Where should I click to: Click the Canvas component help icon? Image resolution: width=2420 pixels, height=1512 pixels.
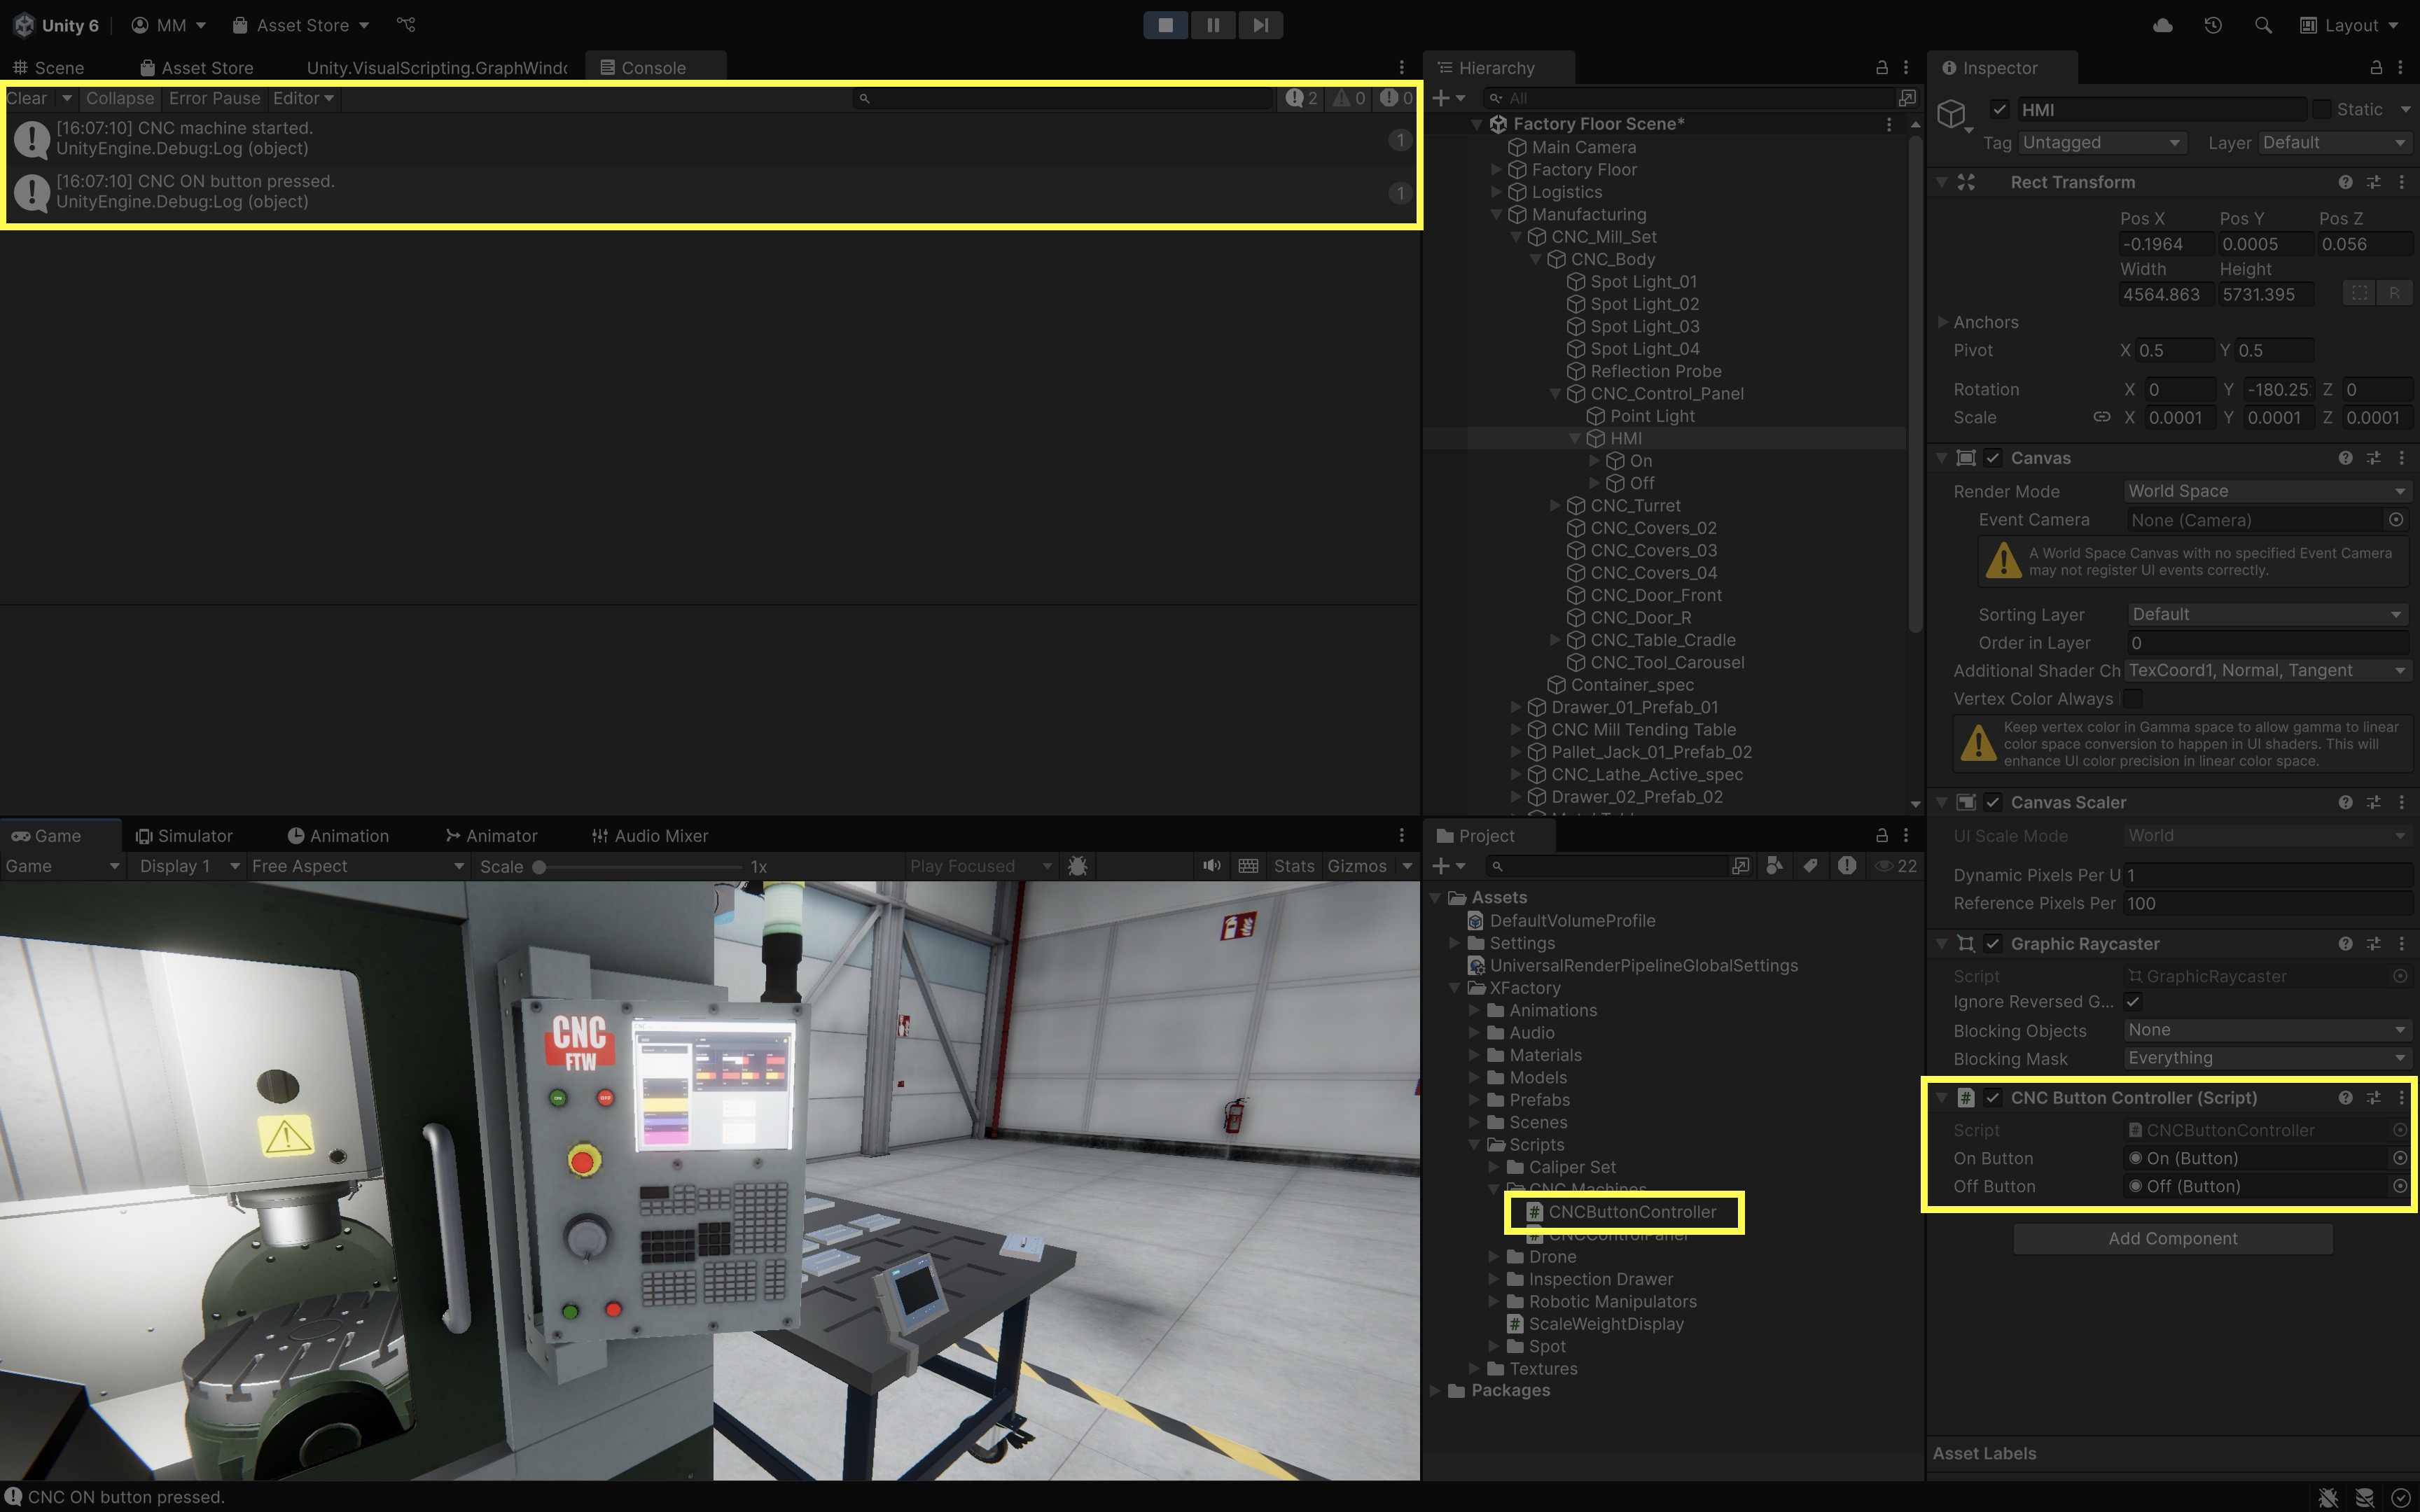2345,458
